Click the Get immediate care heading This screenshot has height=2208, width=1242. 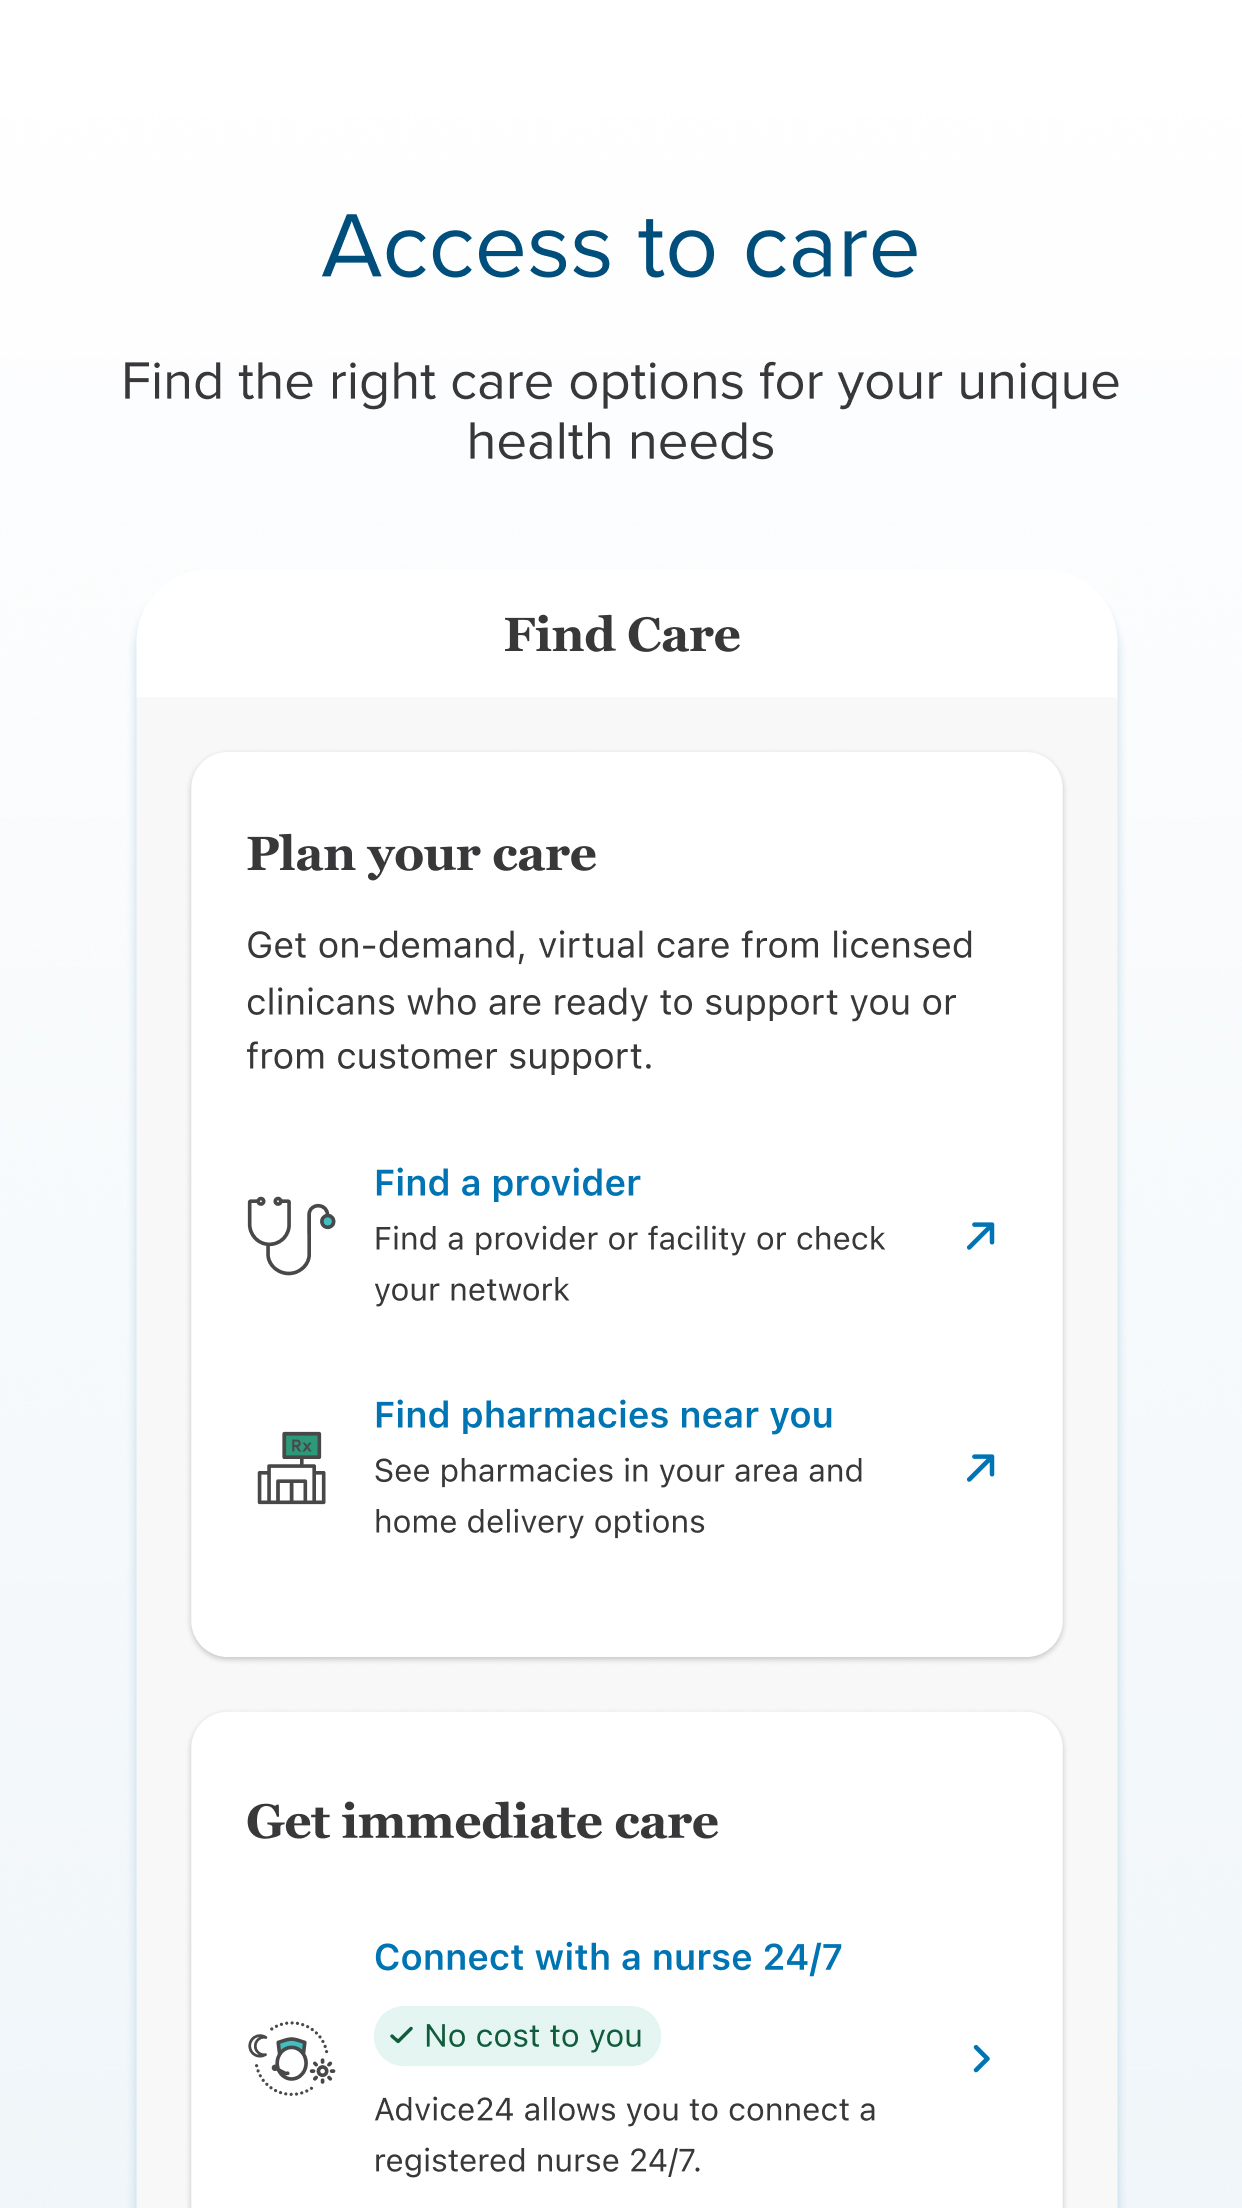(x=482, y=1821)
